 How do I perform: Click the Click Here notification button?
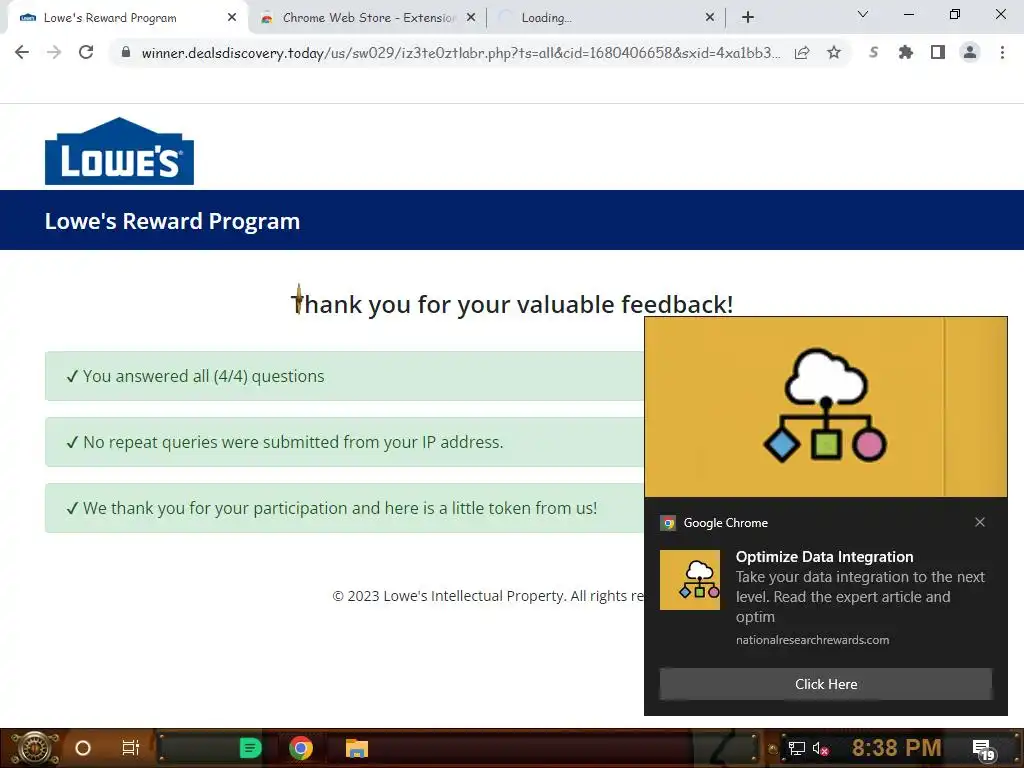click(x=825, y=684)
